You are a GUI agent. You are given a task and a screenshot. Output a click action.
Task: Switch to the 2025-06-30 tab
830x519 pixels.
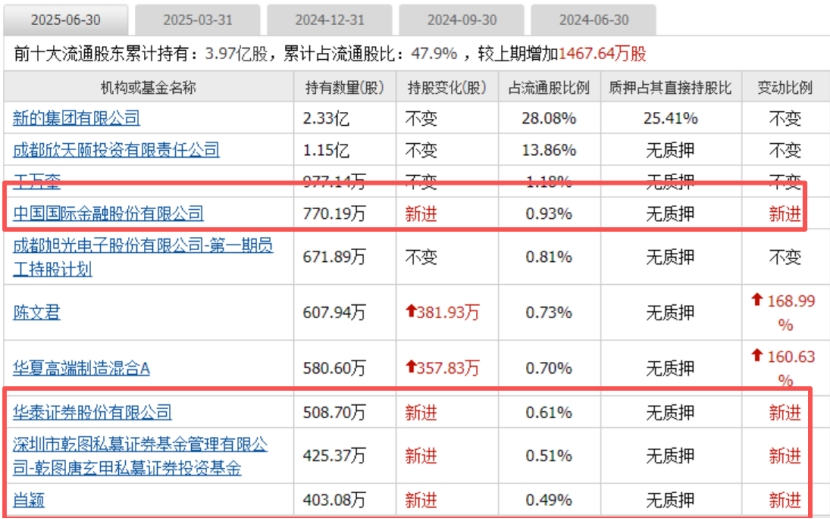tap(66, 20)
